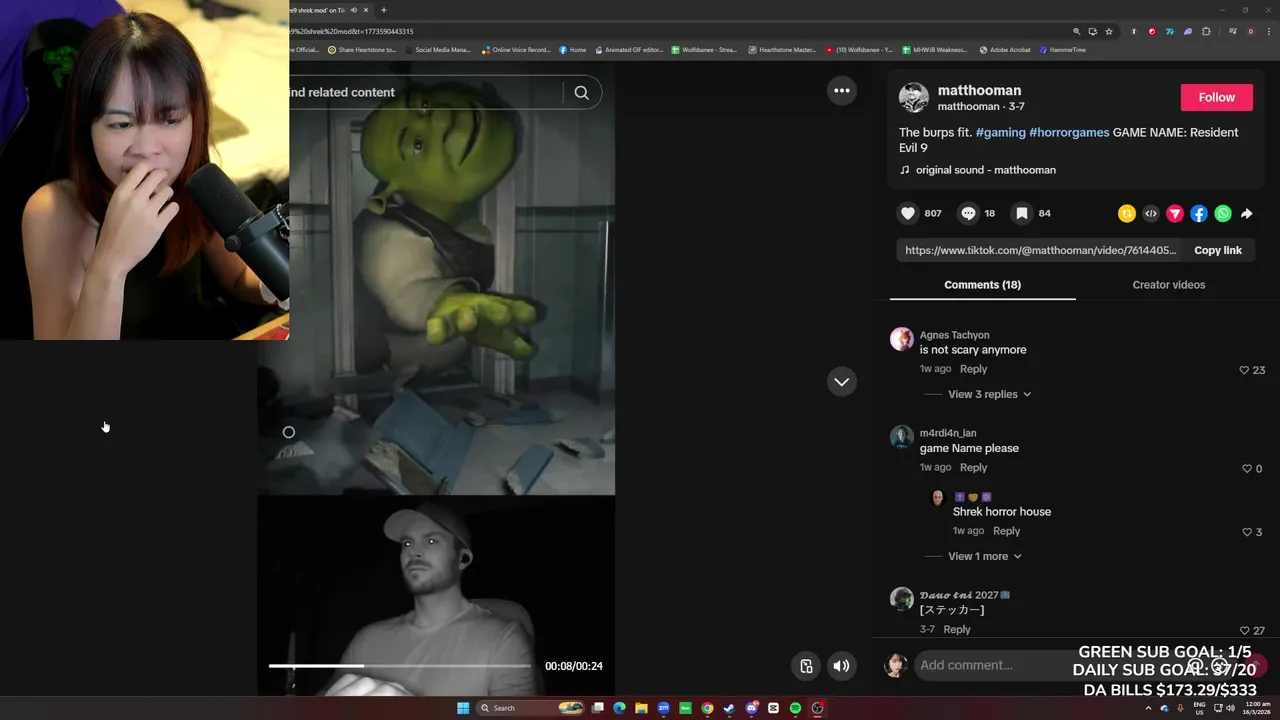1280x720 pixels.
Task: Like m4rdl4n_ian's comment
Action: coord(1246,468)
